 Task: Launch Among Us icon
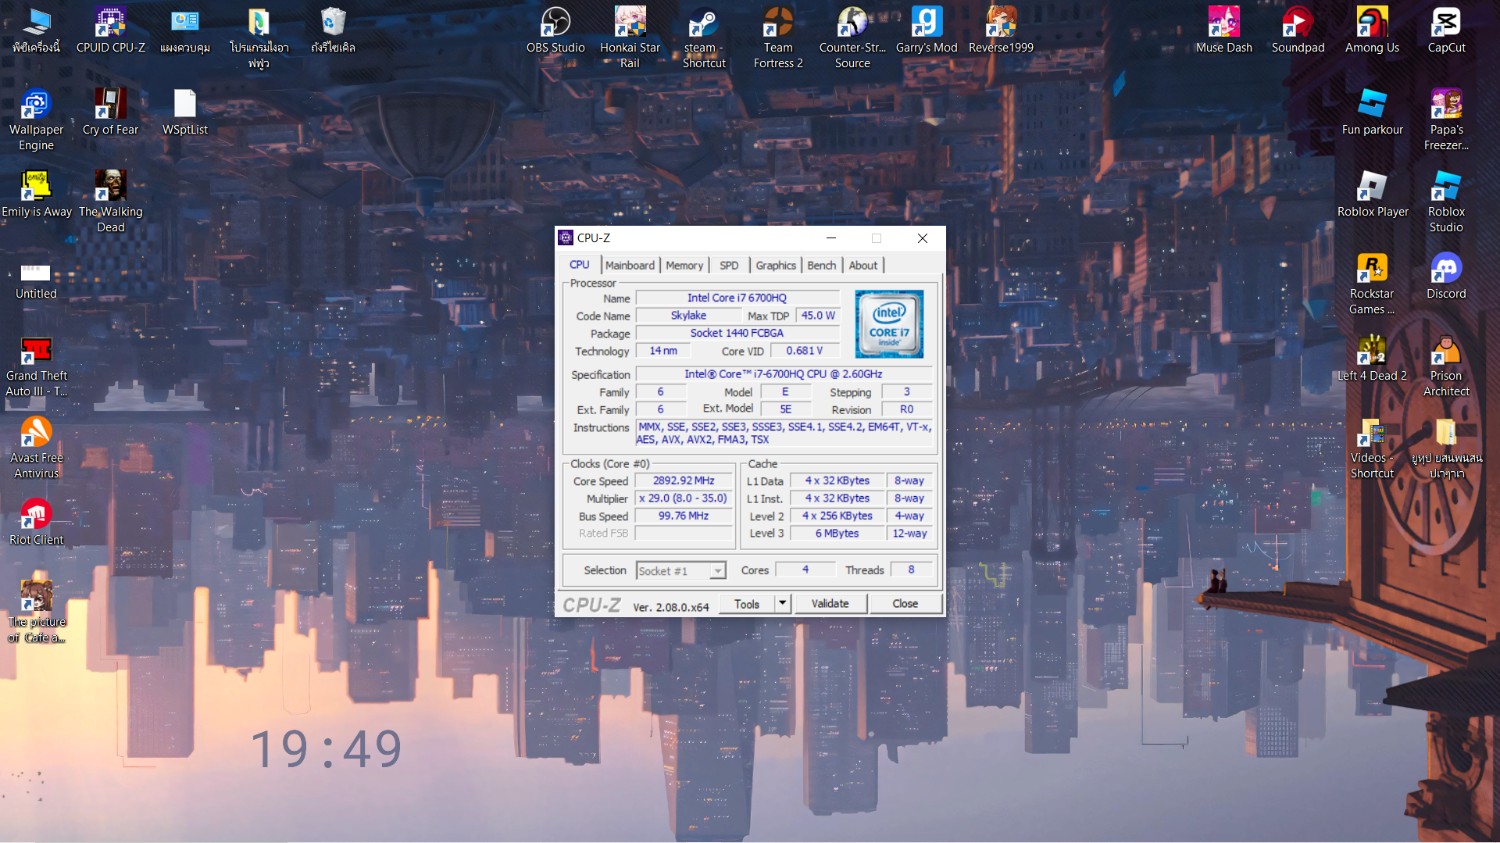pos(1372,30)
